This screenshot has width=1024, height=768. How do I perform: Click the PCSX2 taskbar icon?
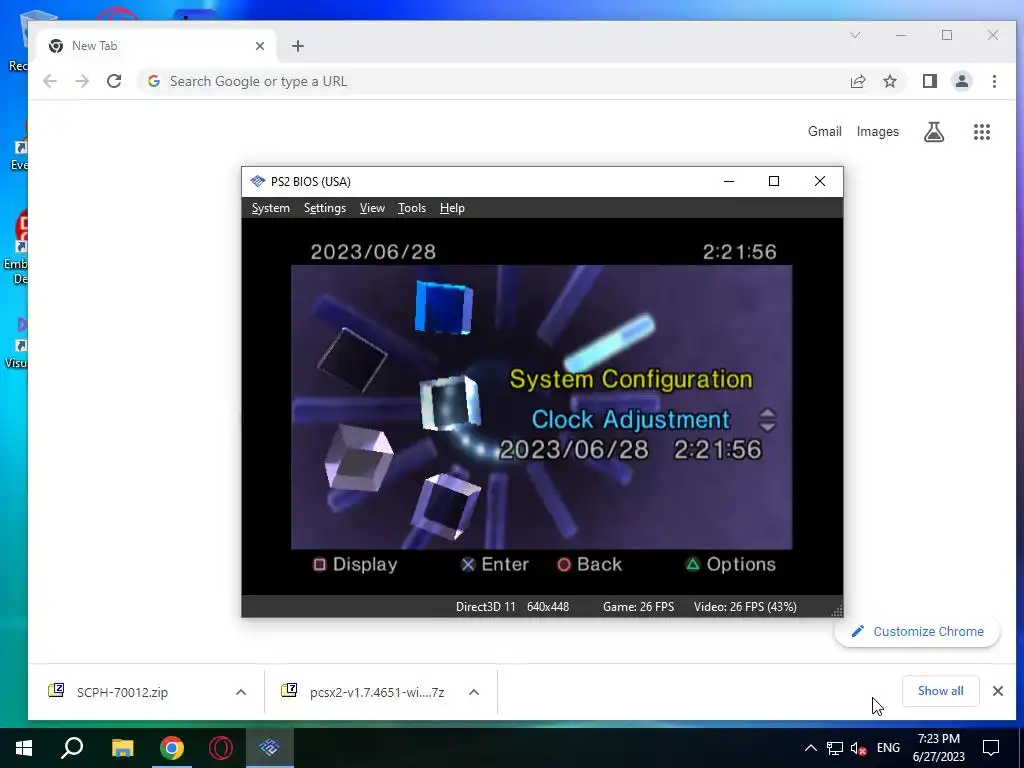tap(269, 748)
